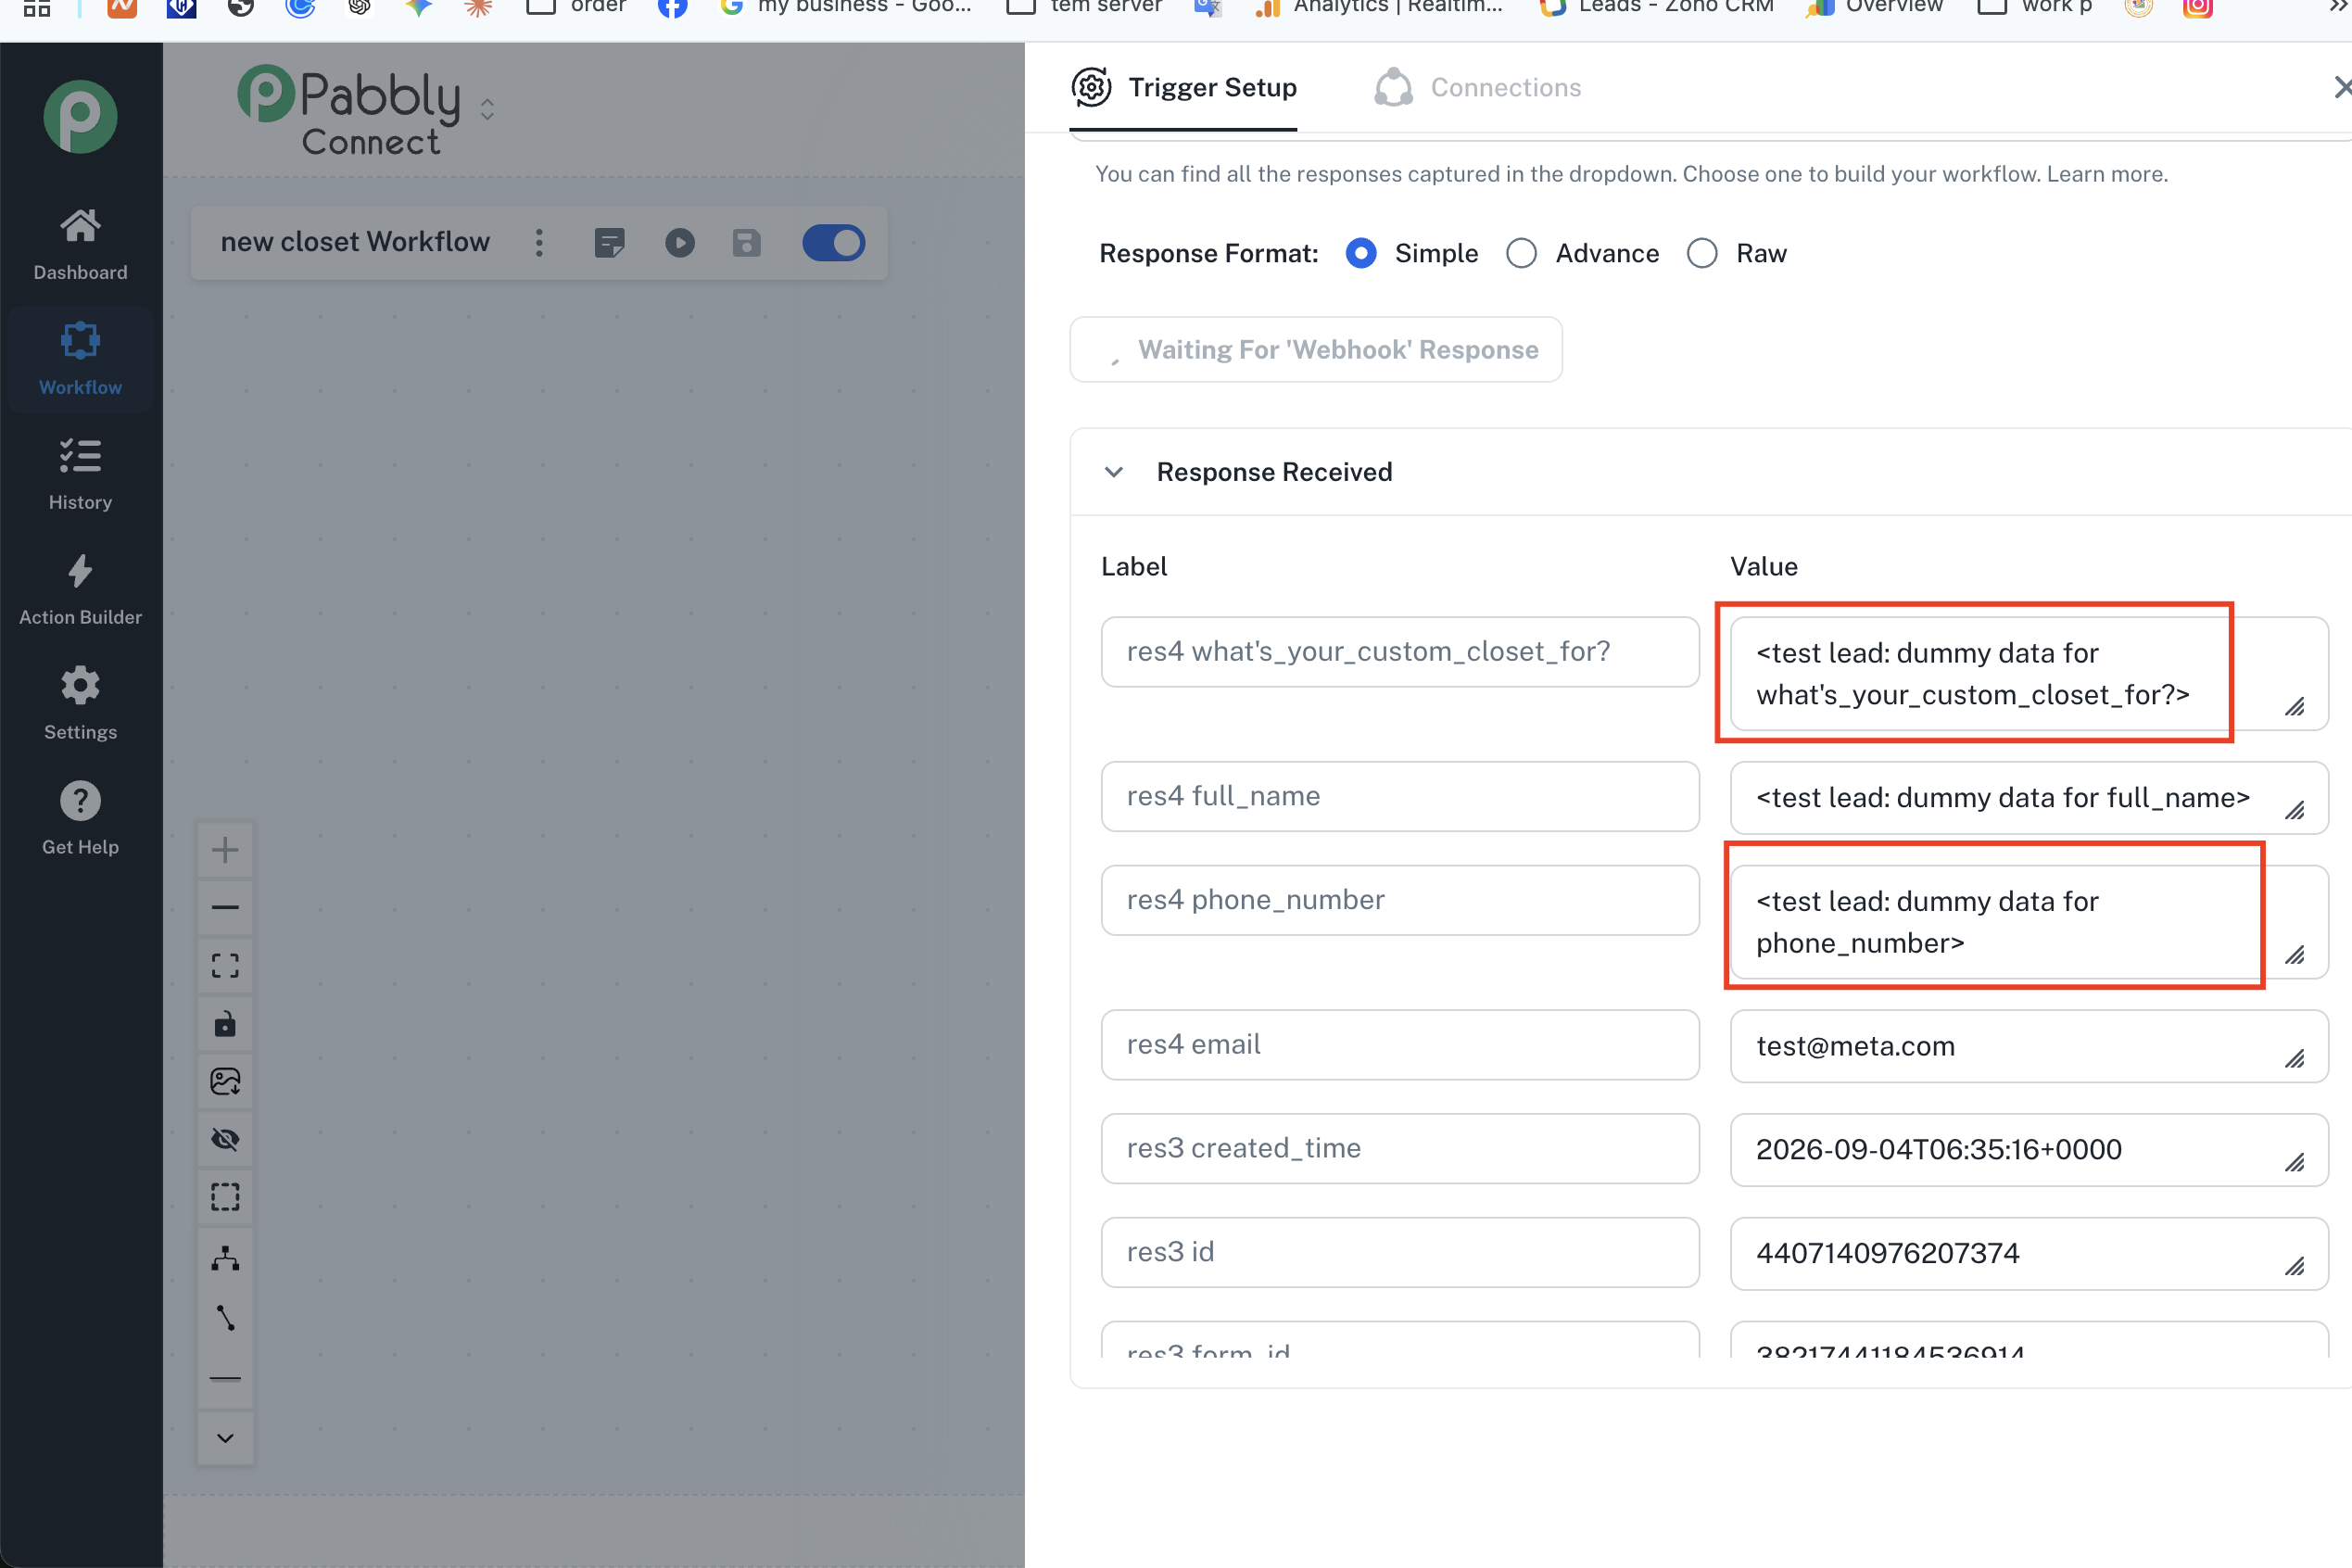Activate the dashed selection box tool

[x=225, y=1197]
